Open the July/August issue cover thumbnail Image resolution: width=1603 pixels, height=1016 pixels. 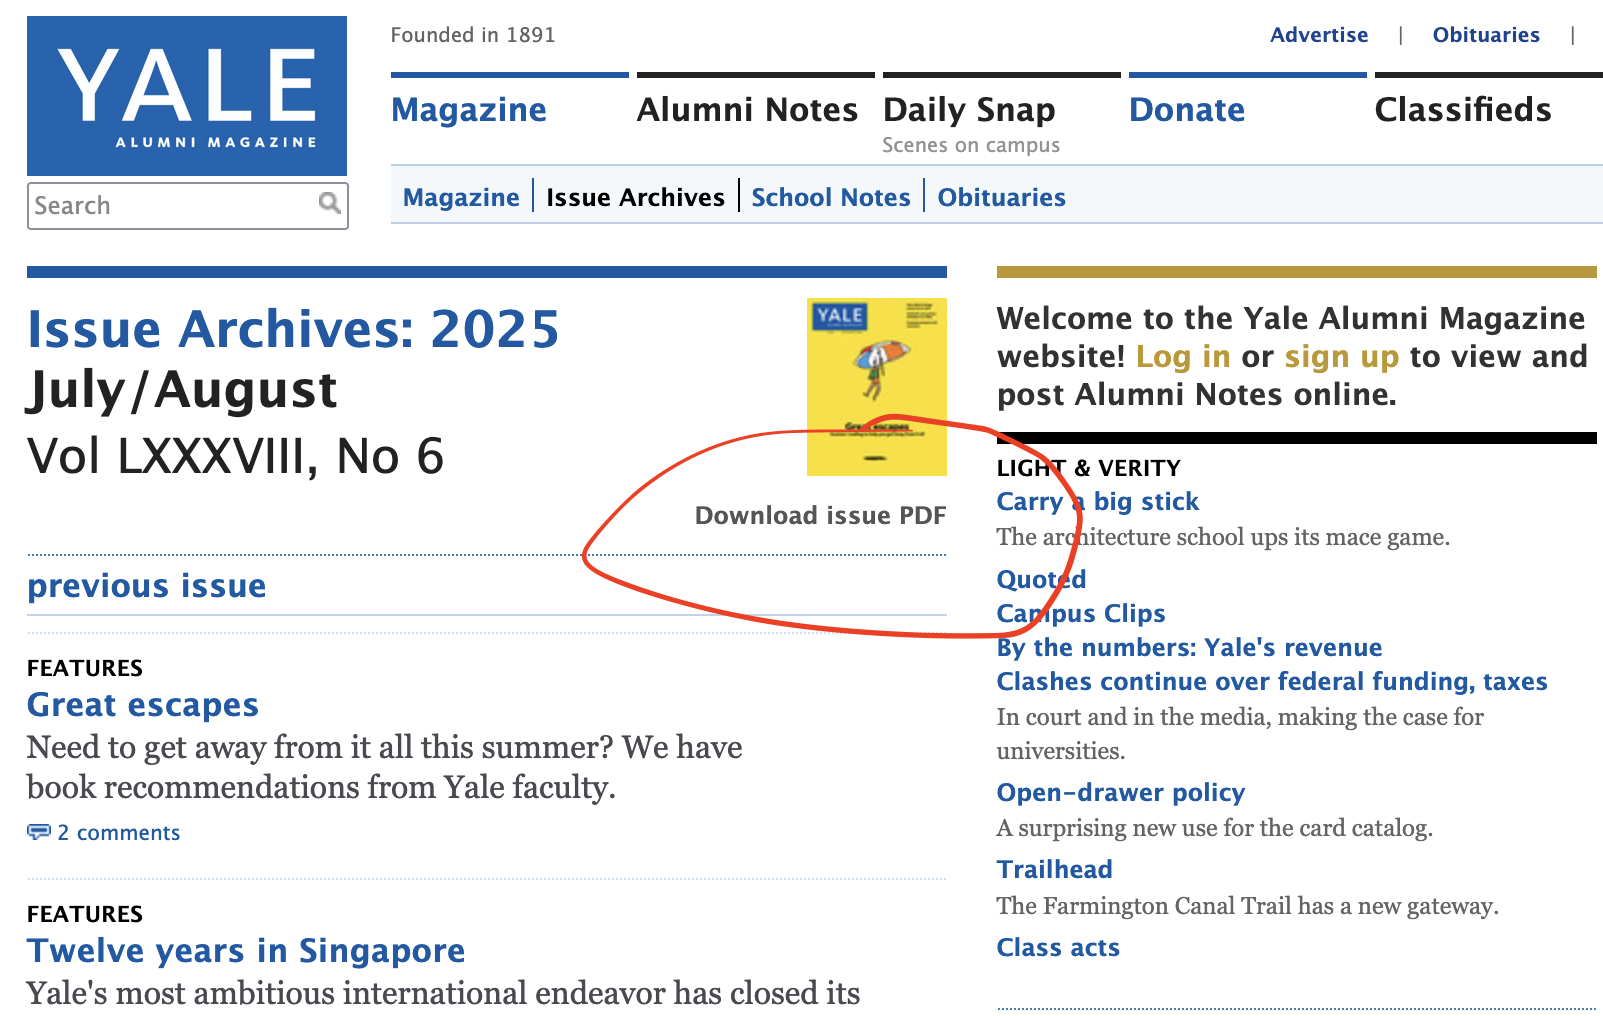(877, 387)
